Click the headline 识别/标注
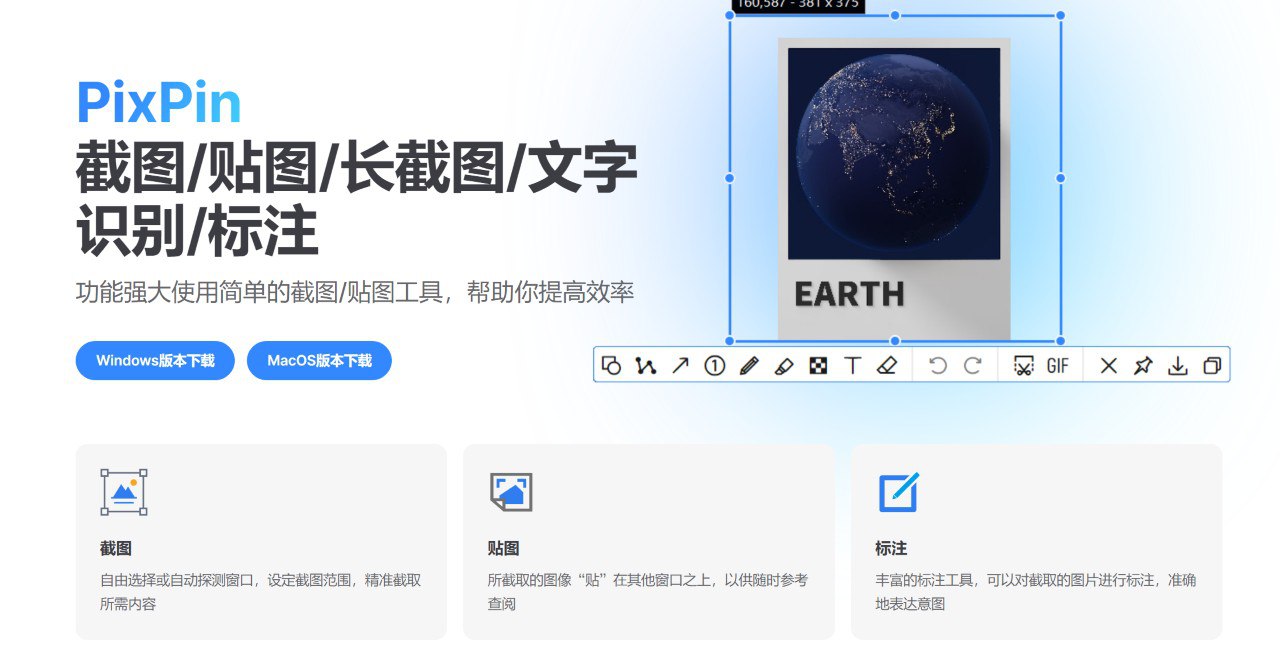Viewport: 1280px width, 648px height. (197, 231)
